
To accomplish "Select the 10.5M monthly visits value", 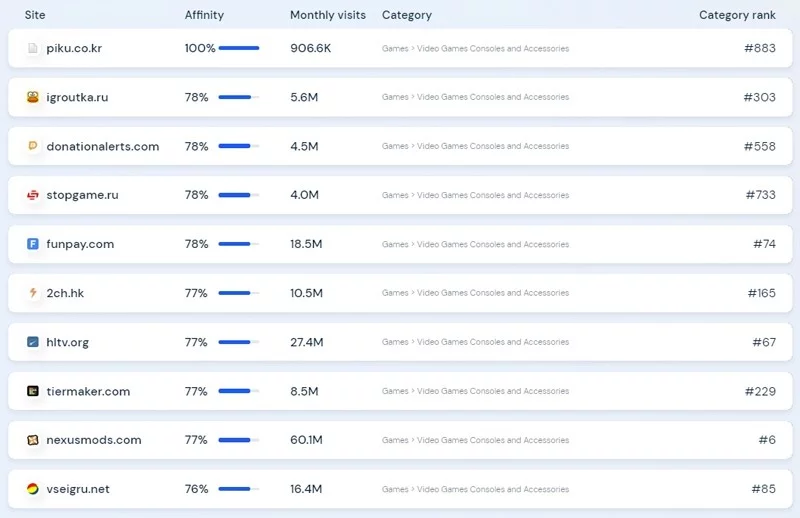I will click(x=306, y=293).
